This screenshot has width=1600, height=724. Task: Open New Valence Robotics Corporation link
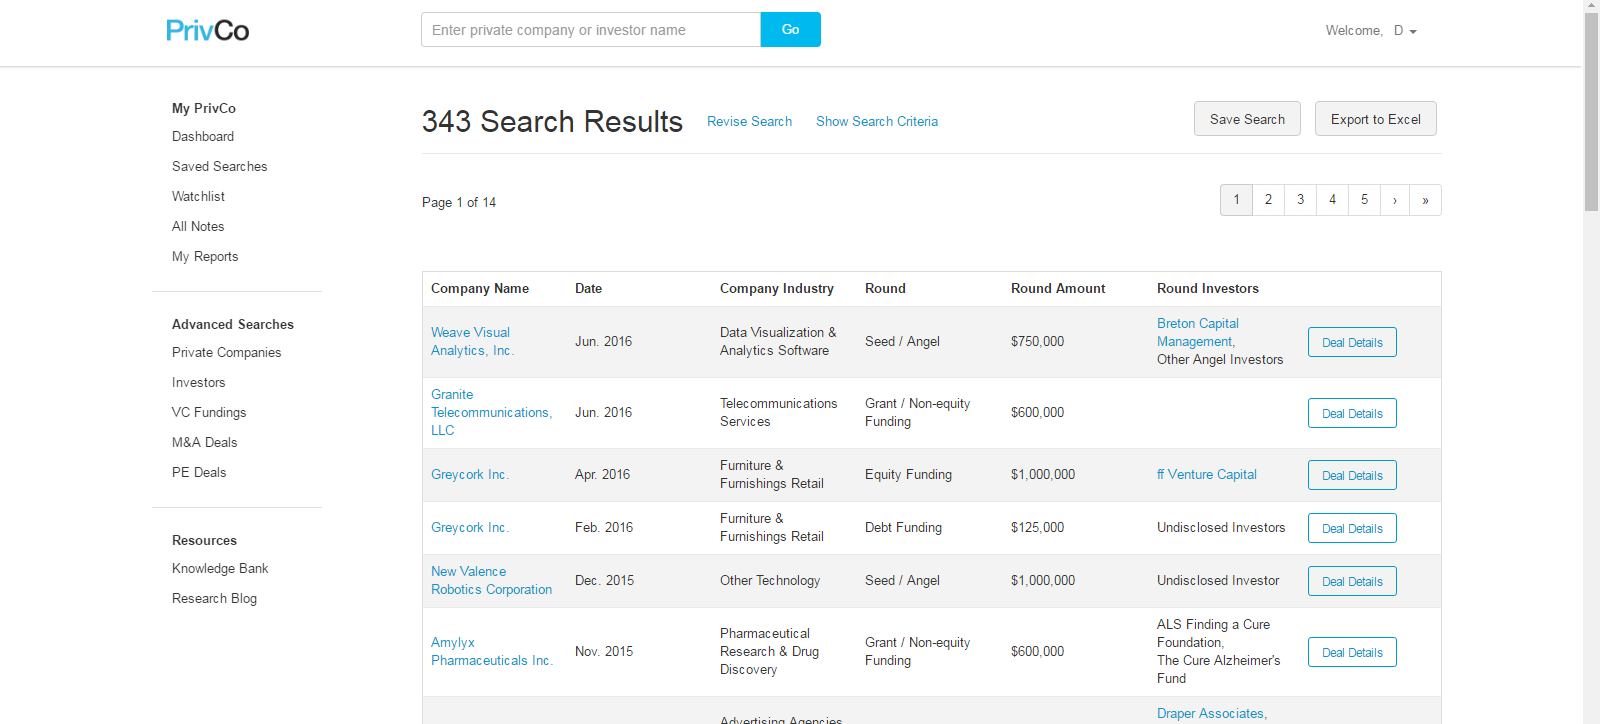coord(491,580)
